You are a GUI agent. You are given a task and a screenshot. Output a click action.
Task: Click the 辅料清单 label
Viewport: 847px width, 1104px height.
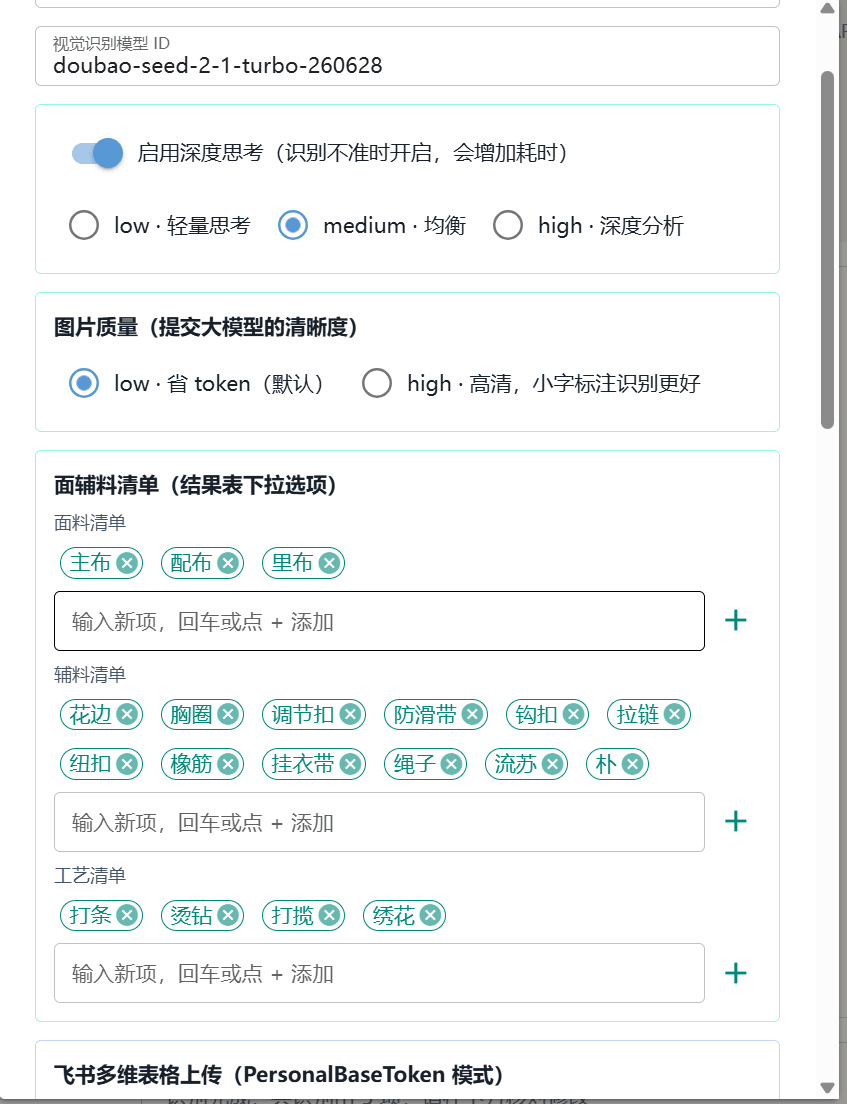coord(90,675)
